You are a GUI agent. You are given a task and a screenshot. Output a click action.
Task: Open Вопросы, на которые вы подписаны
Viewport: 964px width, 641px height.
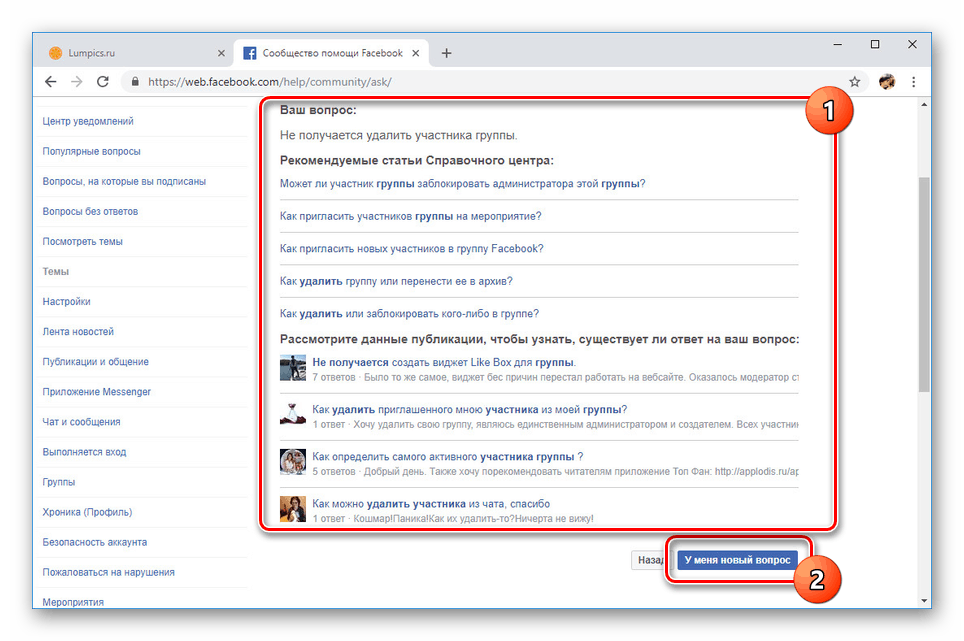124,181
